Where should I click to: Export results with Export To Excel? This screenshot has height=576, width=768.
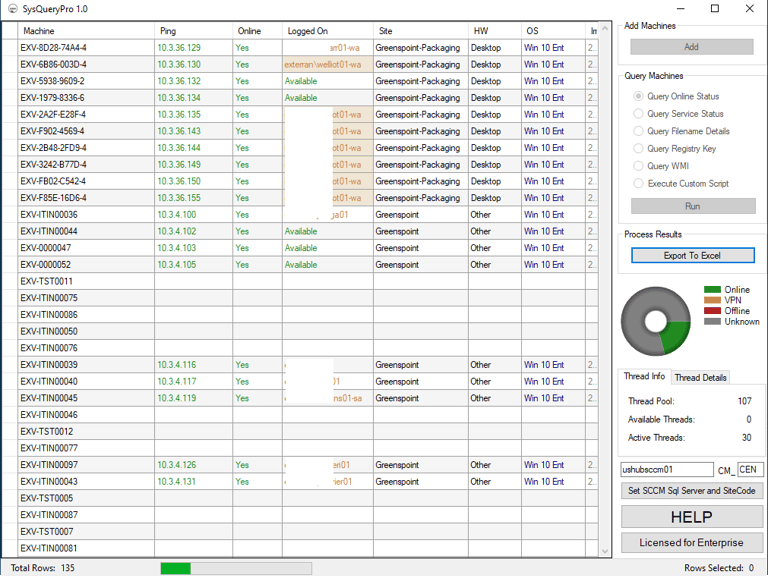[x=693, y=255]
